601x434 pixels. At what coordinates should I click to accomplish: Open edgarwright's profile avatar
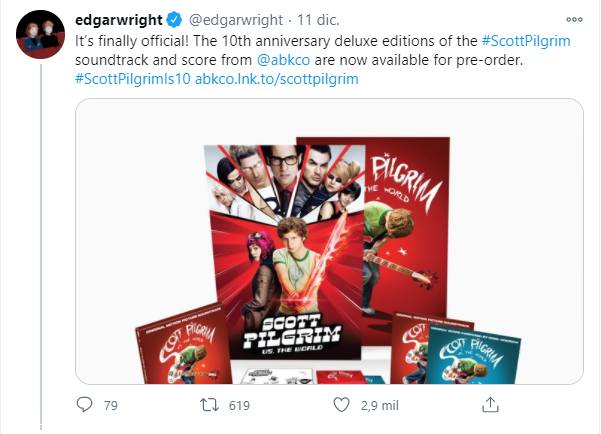(x=41, y=35)
